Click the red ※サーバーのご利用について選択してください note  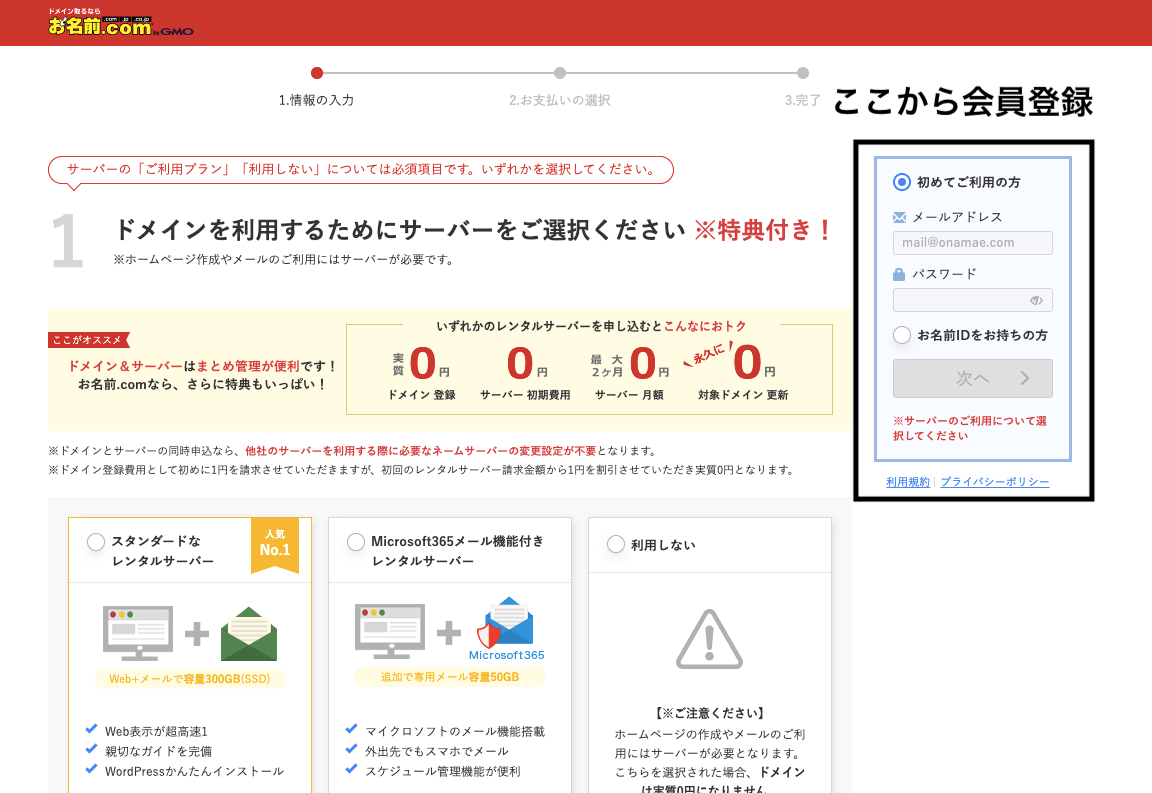click(x=970, y=428)
